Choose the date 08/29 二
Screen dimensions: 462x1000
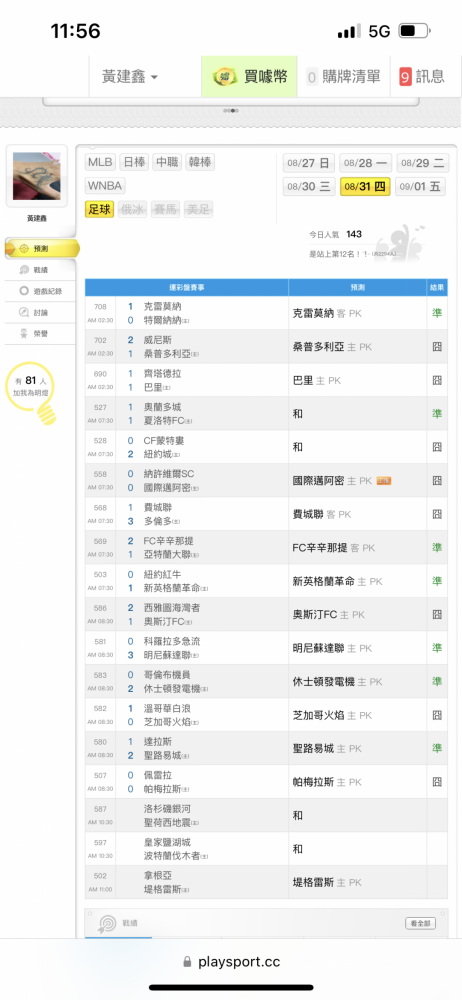pyautogui.click(x=422, y=163)
